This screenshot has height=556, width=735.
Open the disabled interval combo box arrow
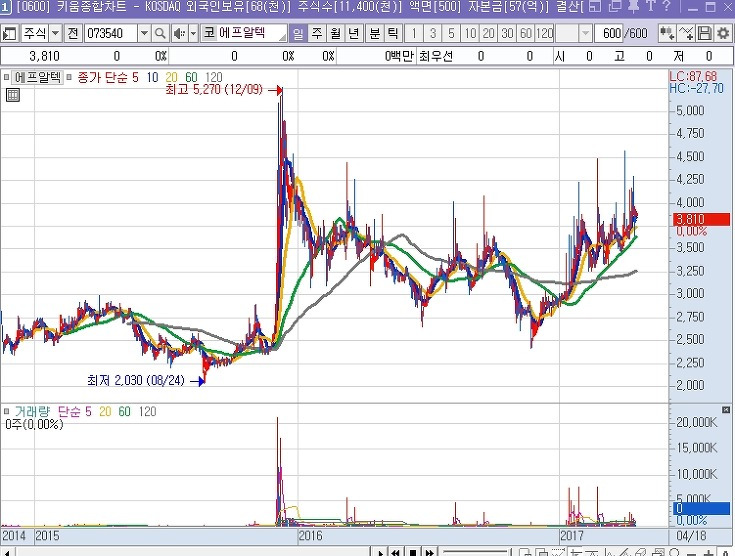[x=585, y=33]
